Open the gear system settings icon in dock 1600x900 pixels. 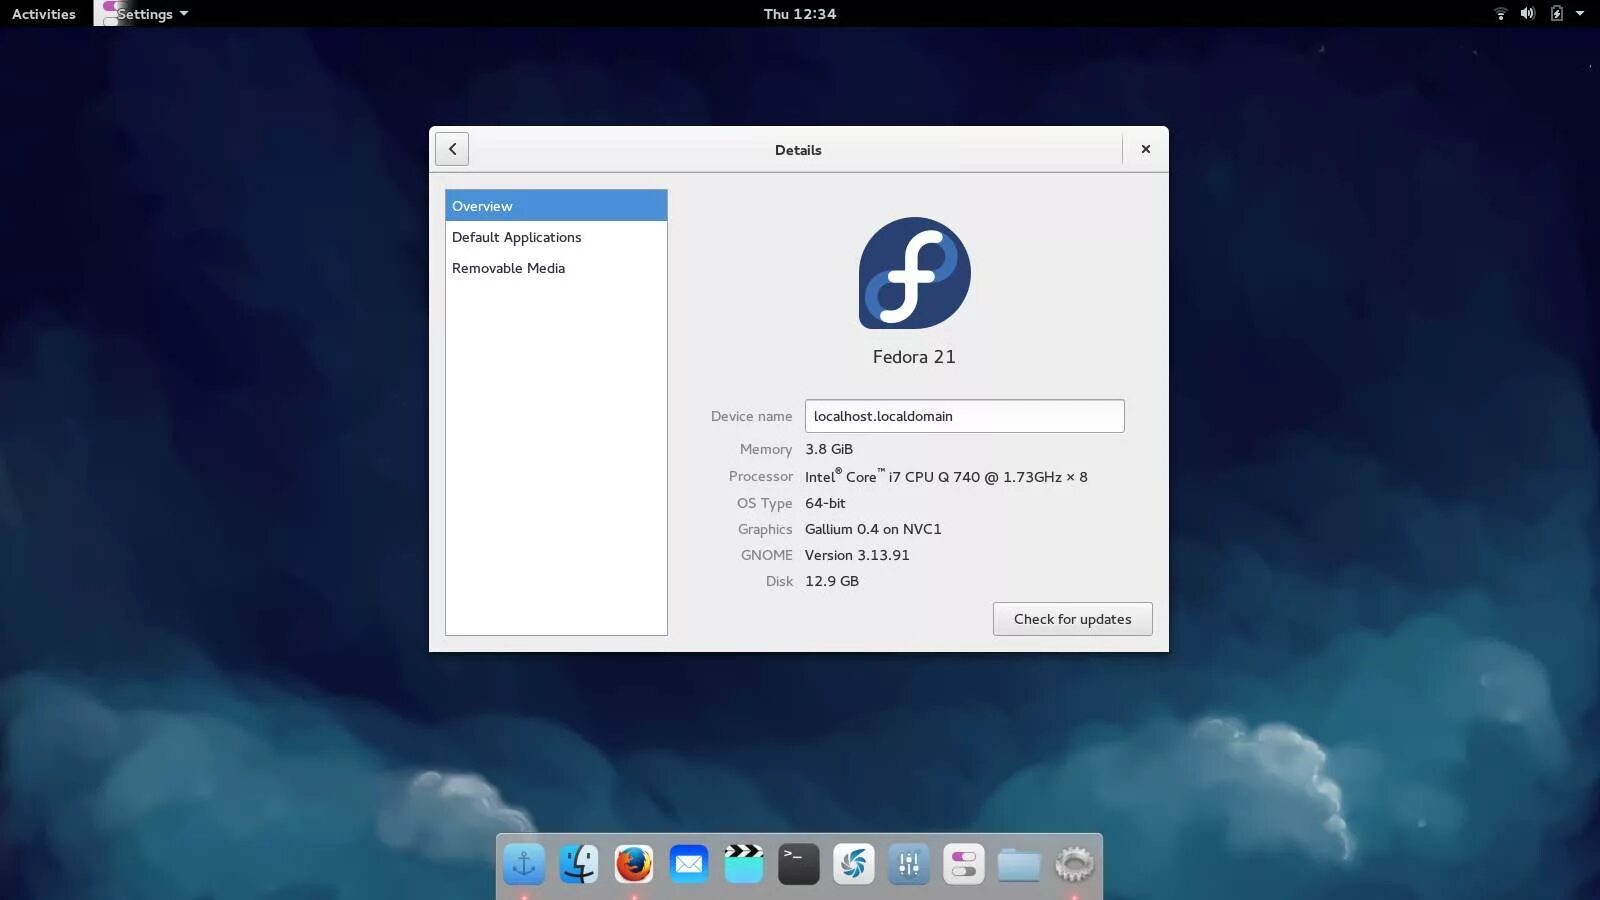[x=1074, y=864]
